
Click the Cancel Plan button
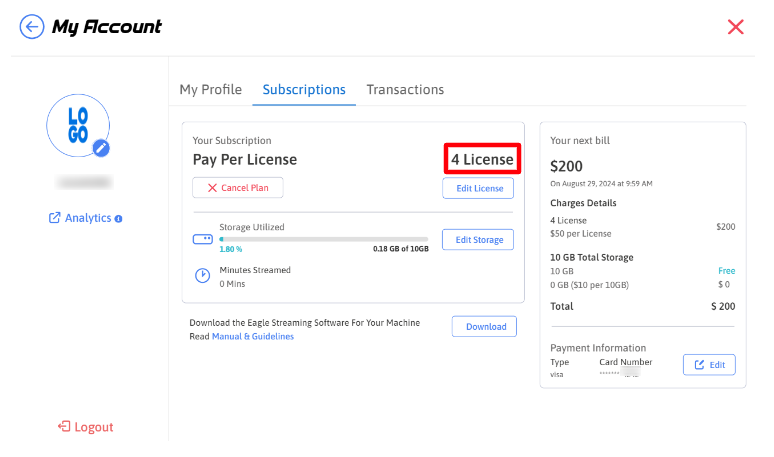coord(238,188)
